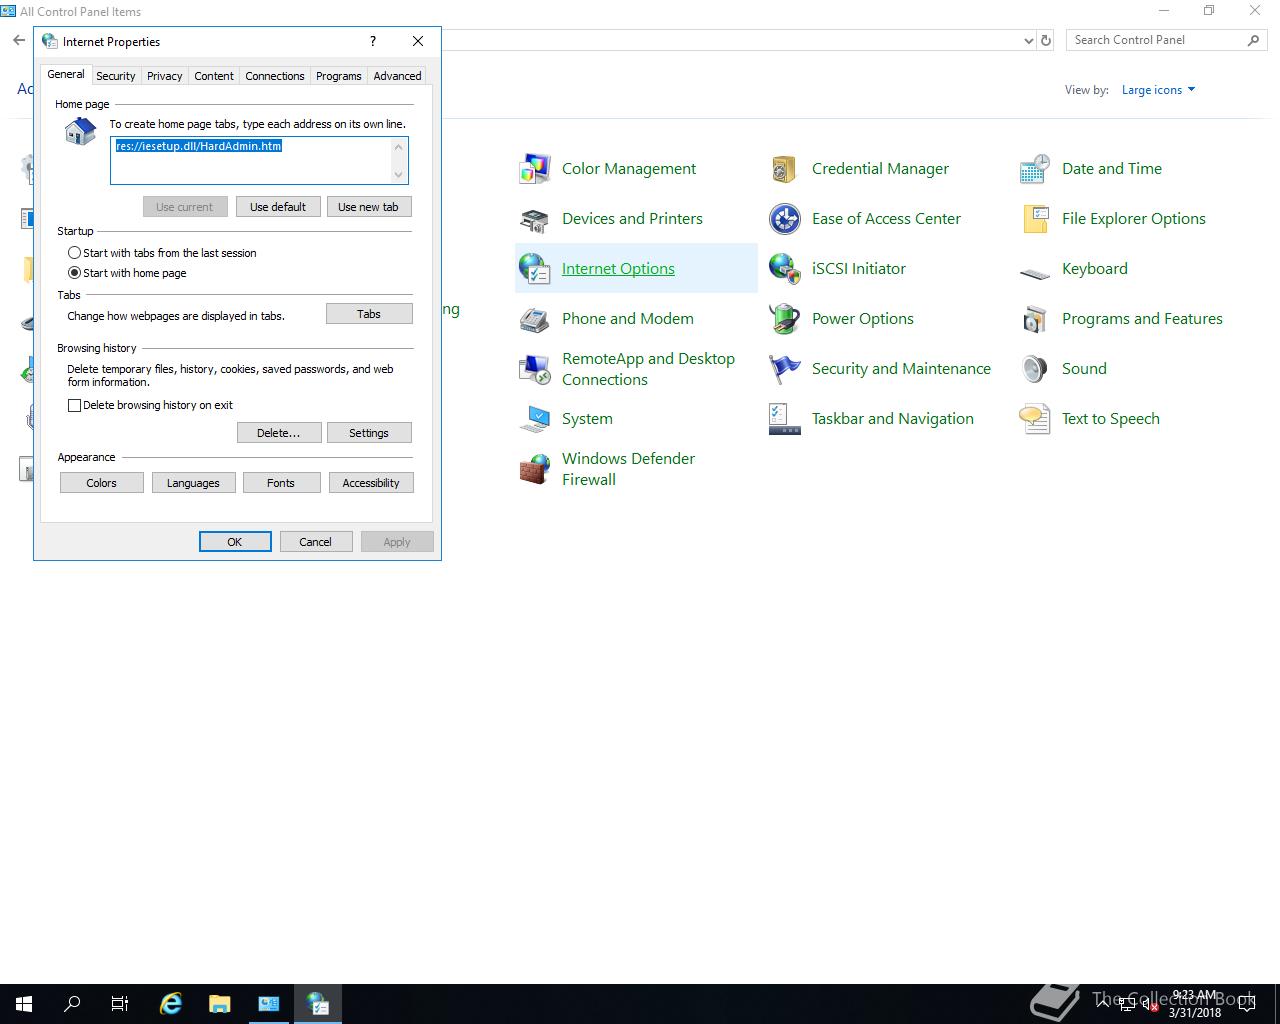Viewport: 1280px width, 1024px height.
Task: Open the Windows Defender Firewall link
Action: [628, 469]
